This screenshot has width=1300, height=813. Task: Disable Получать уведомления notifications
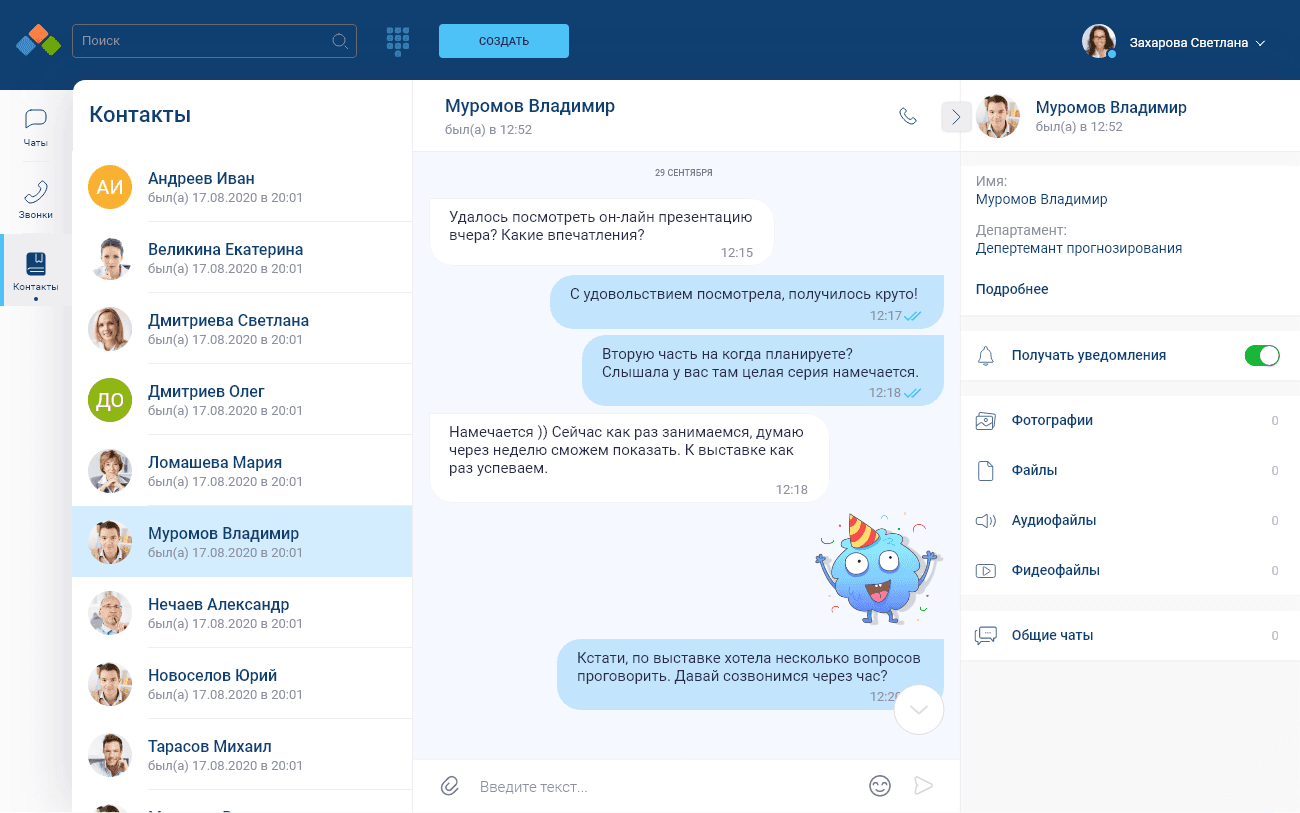(x=1262, y=355)
